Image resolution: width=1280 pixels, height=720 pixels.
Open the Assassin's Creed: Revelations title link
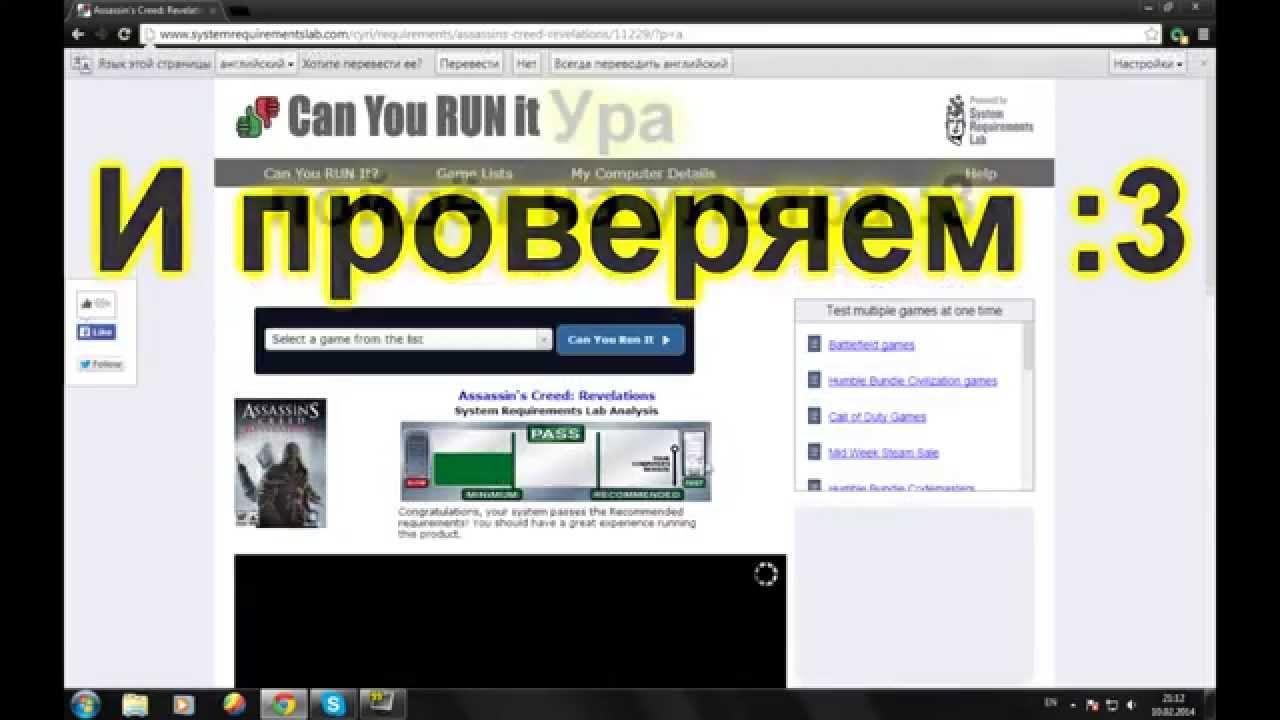[556, 395]
